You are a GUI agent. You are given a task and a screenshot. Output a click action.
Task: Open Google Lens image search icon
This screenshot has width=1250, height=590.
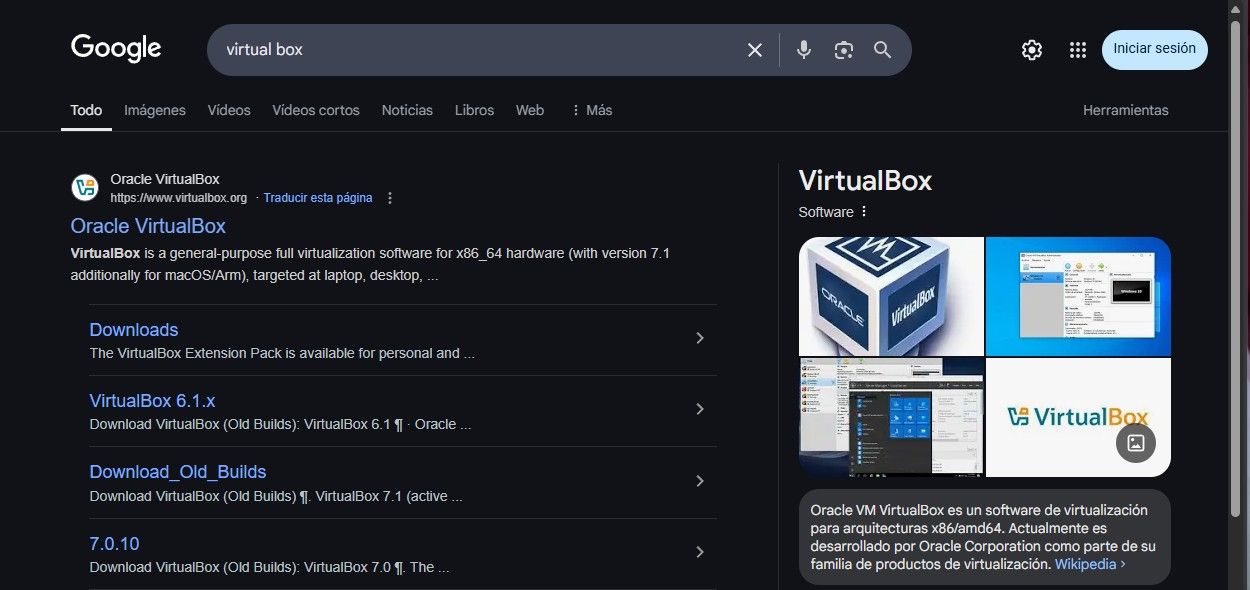point(844,50)
